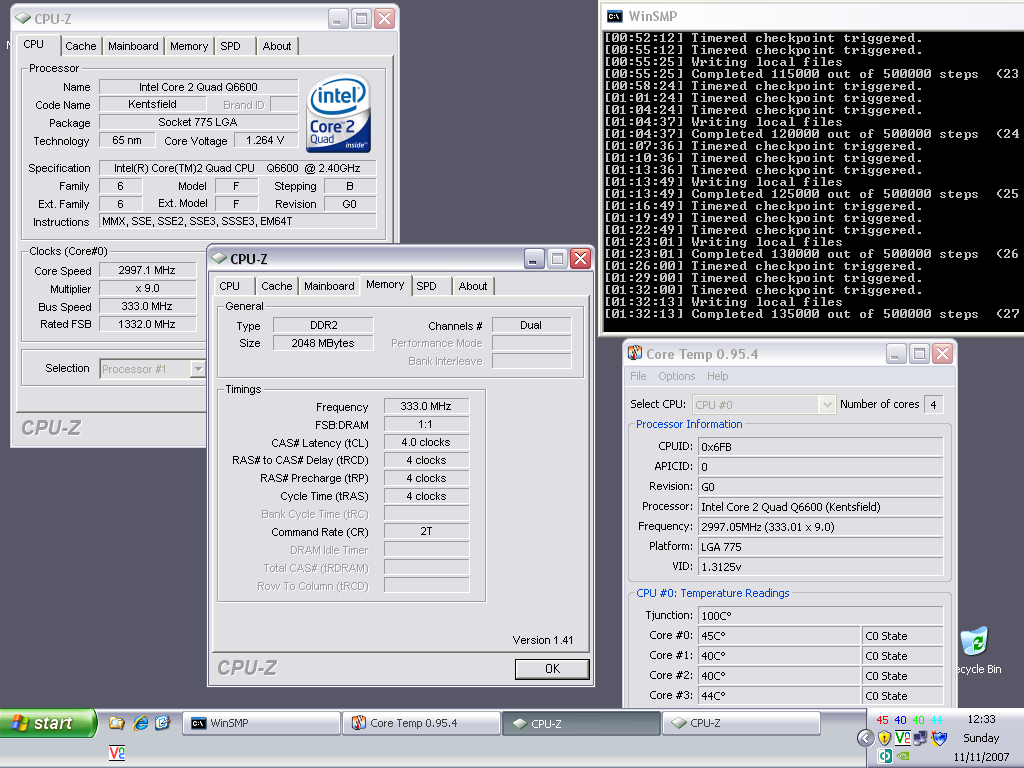Switch to Cache tab in rear CPU-Z window
The image size is (1024, 768).
[x=81, y=46]
